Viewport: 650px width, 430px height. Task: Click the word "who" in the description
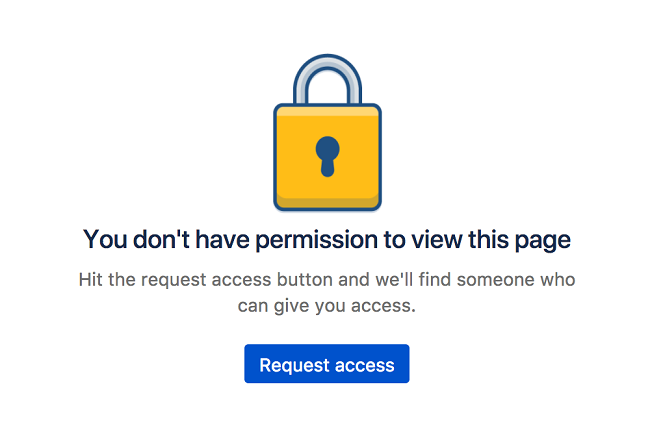click(558, 278)
